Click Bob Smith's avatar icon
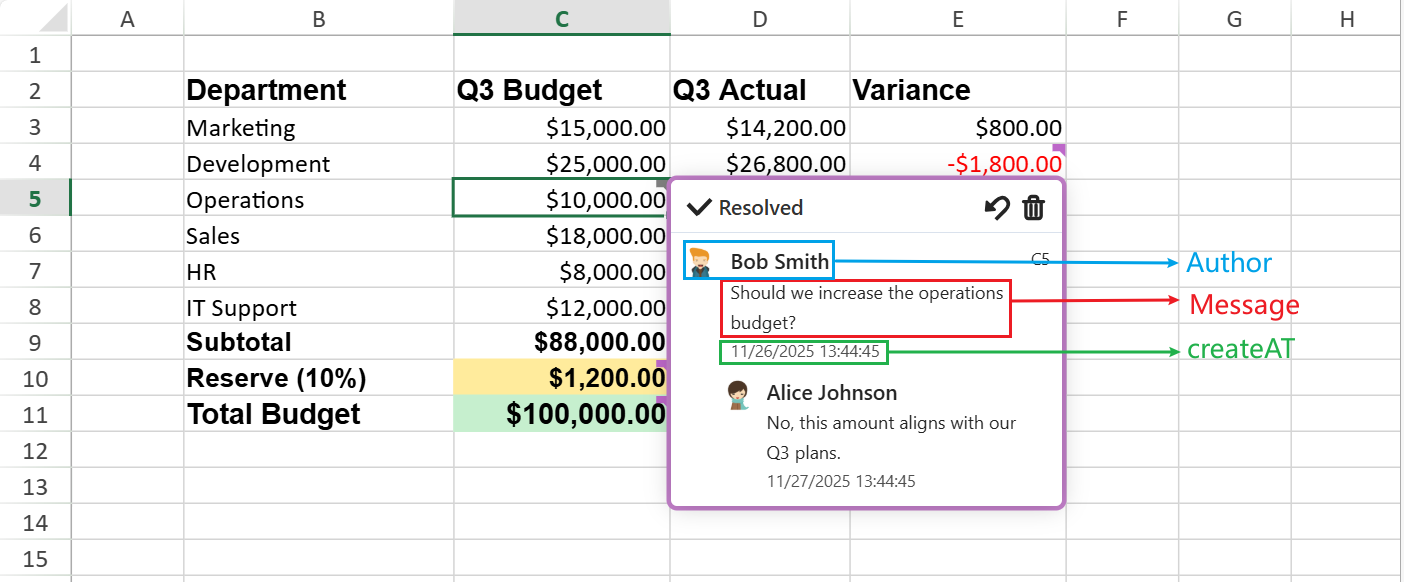Viewport: 1404px width, 582px height. tap(700, 262)
